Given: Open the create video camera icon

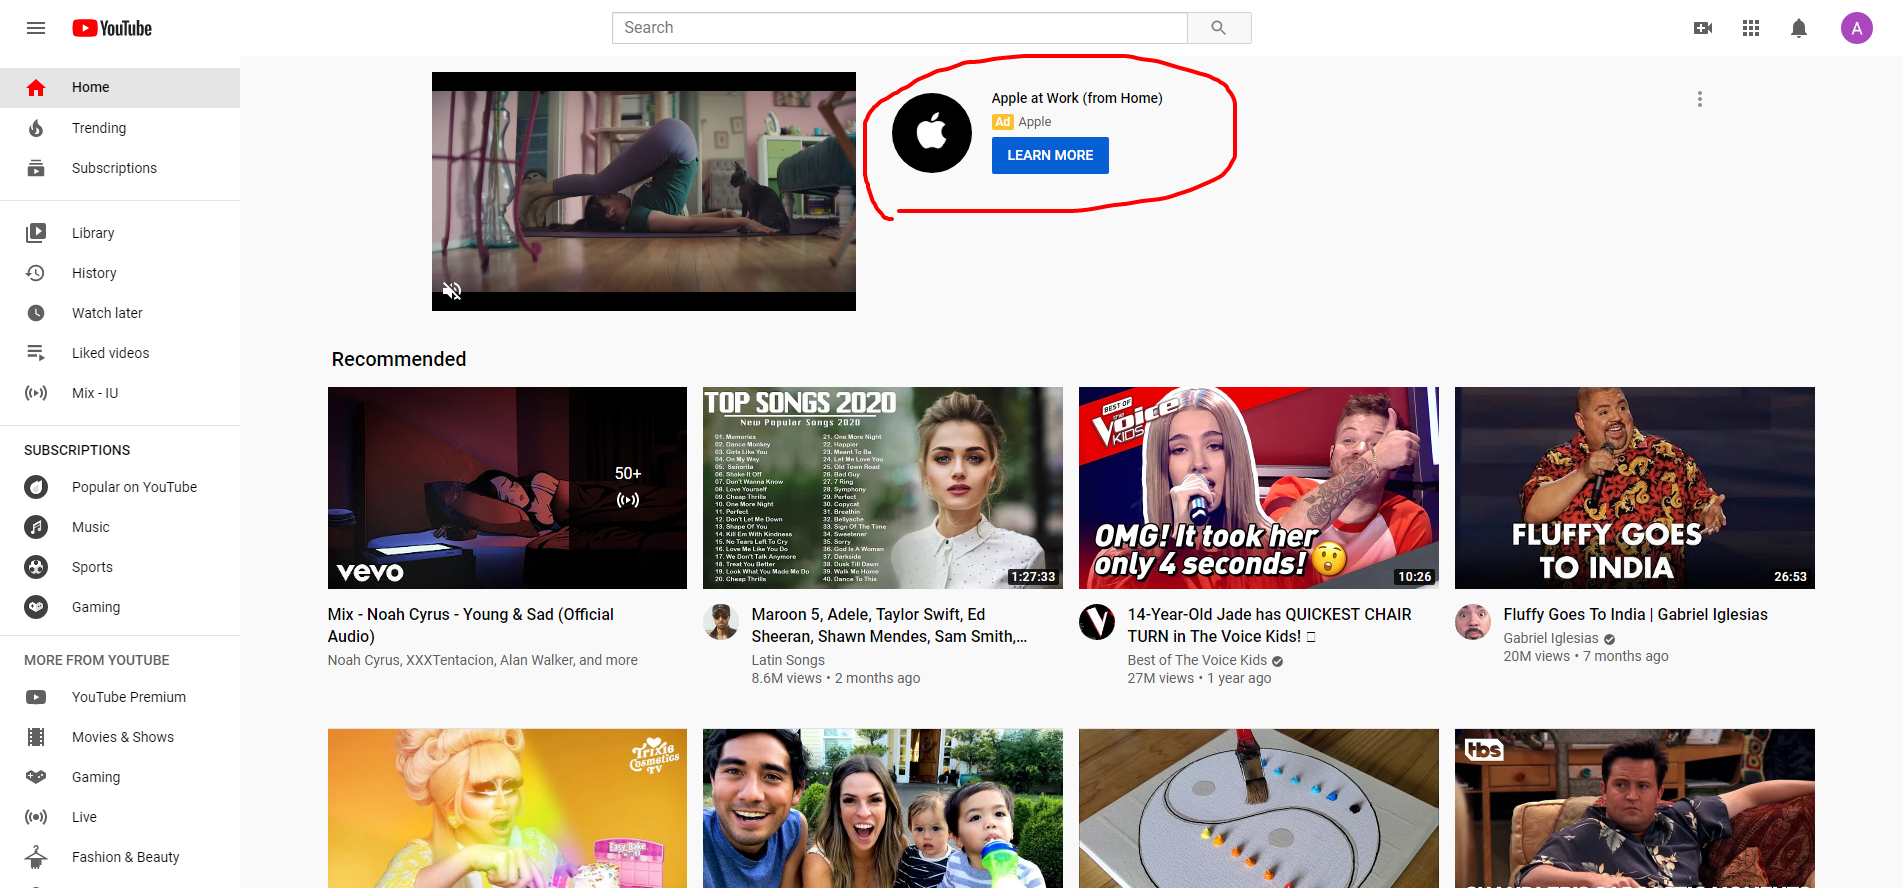Looking at the screenshot, I should 1702,28.
